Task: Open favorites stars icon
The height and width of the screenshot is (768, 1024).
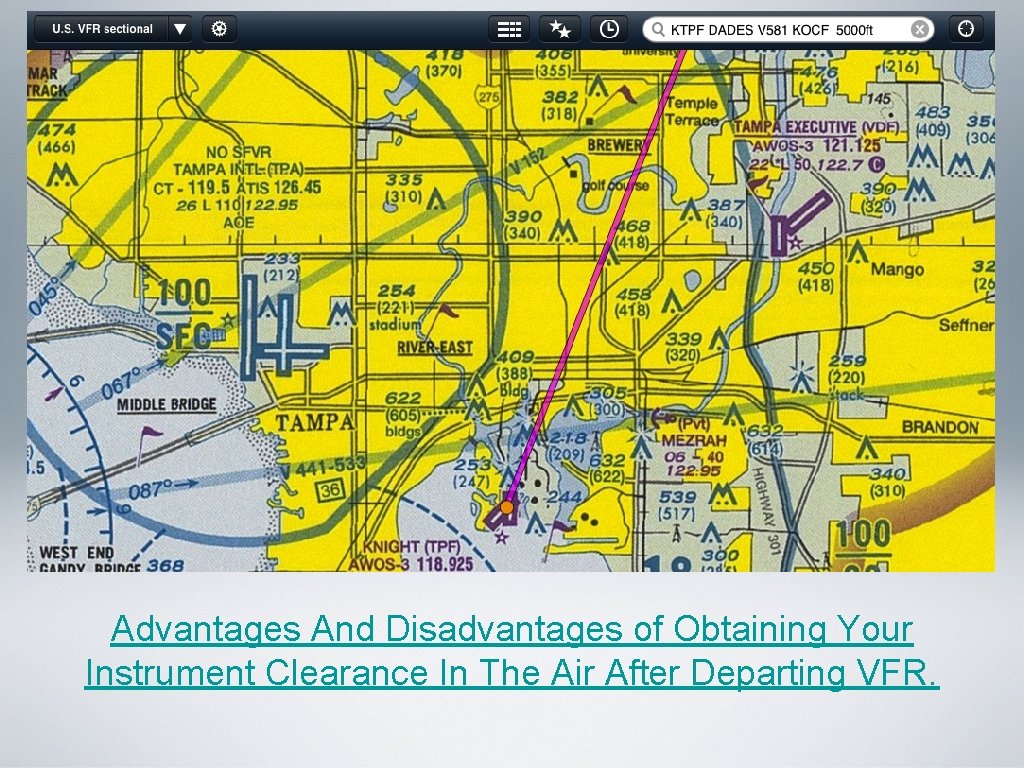Action: click(560, 29)
